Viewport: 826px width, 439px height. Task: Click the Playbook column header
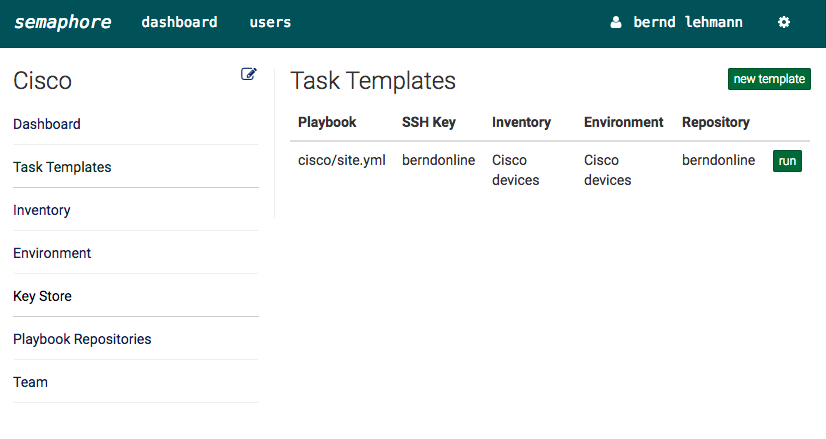tap(327, 122)
